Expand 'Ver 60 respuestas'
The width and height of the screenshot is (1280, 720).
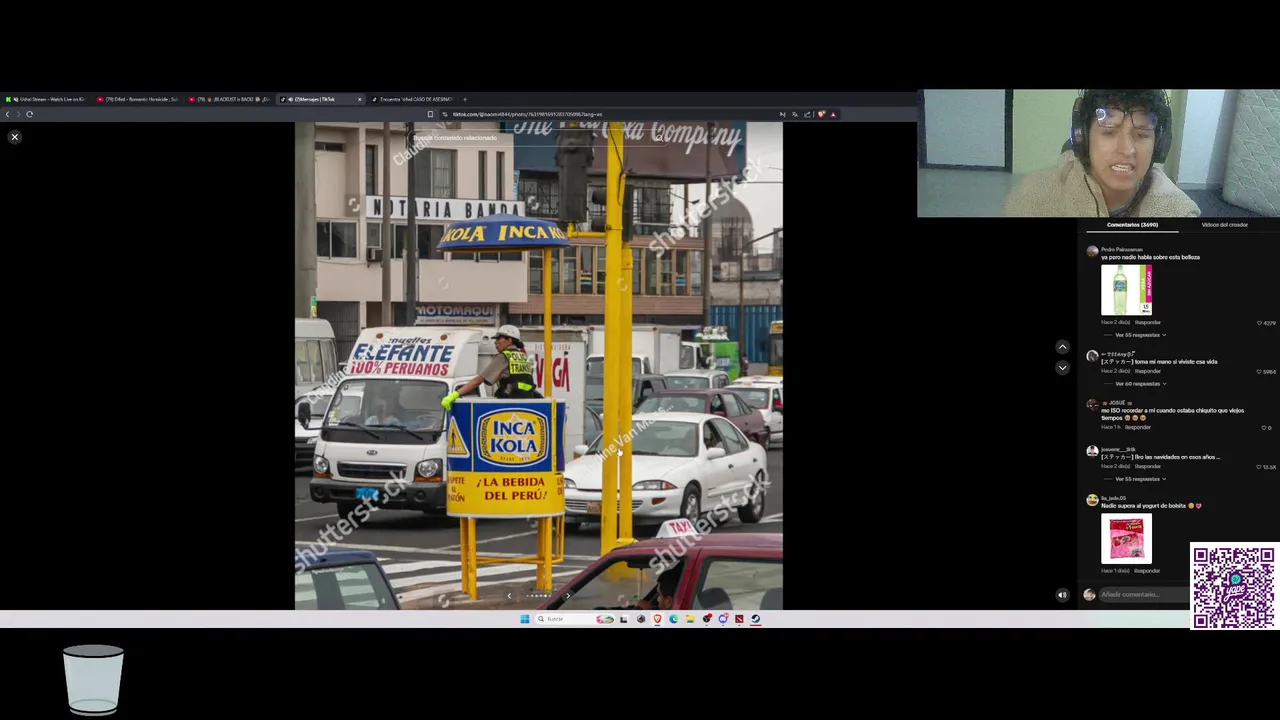1140,383
